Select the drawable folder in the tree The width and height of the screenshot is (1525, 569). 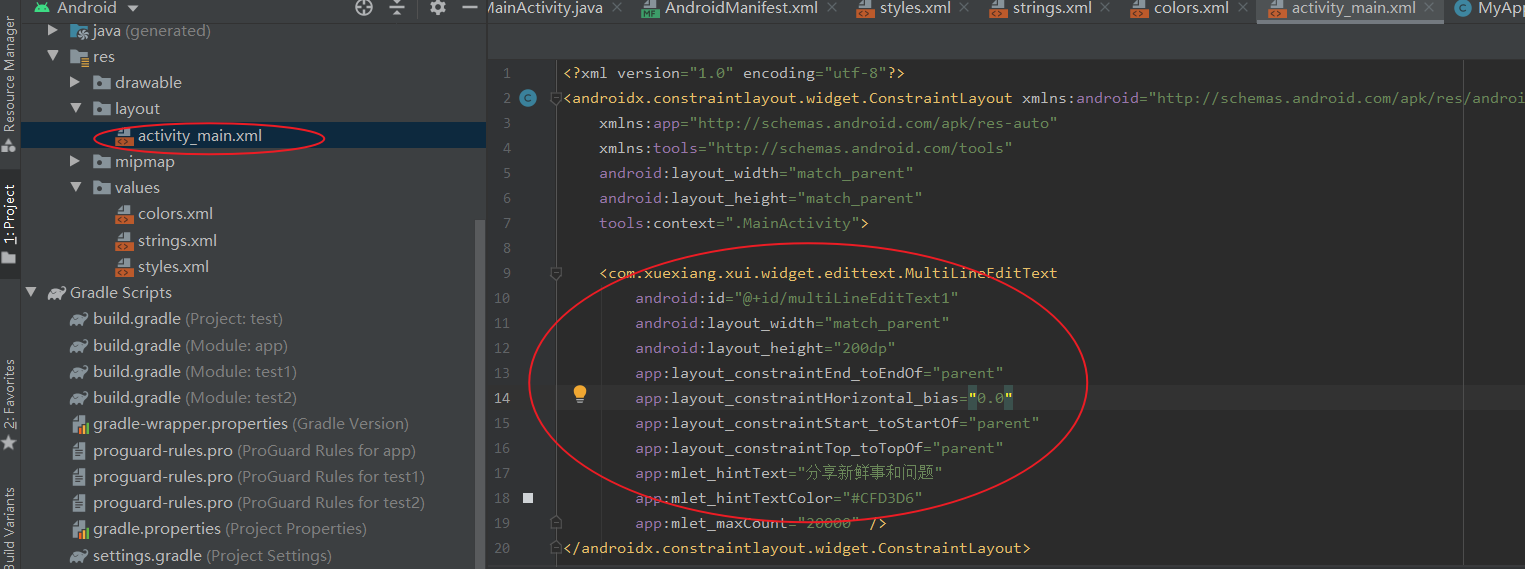[148, 83]
